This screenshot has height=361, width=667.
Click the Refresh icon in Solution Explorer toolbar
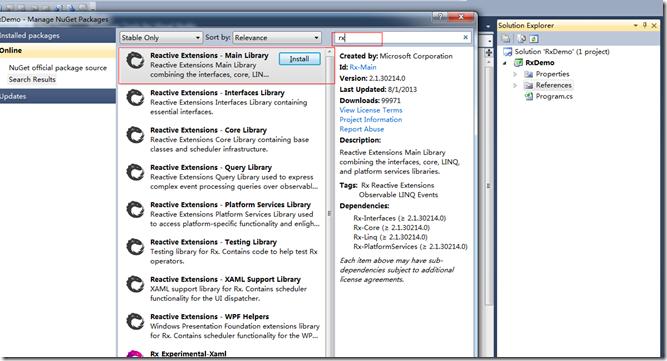pyautogui.click(x=533, y=39)
